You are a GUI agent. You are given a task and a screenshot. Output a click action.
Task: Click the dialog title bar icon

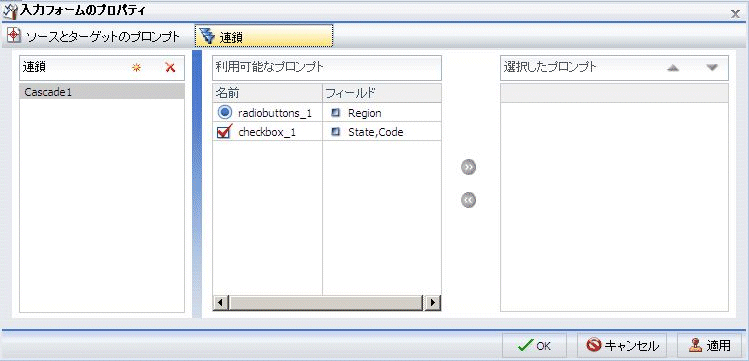[11, 10]
